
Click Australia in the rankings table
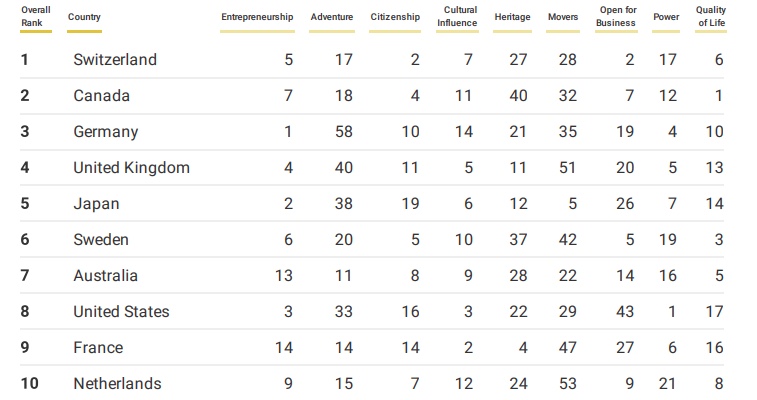coord(105,276)
